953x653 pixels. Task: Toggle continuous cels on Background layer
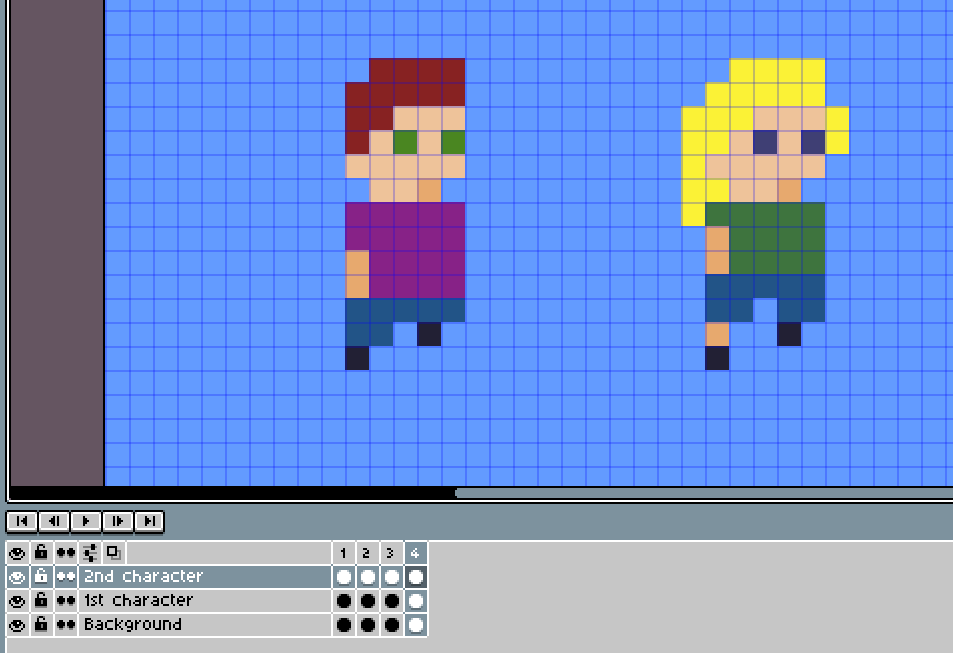click(x=66, y=624)
